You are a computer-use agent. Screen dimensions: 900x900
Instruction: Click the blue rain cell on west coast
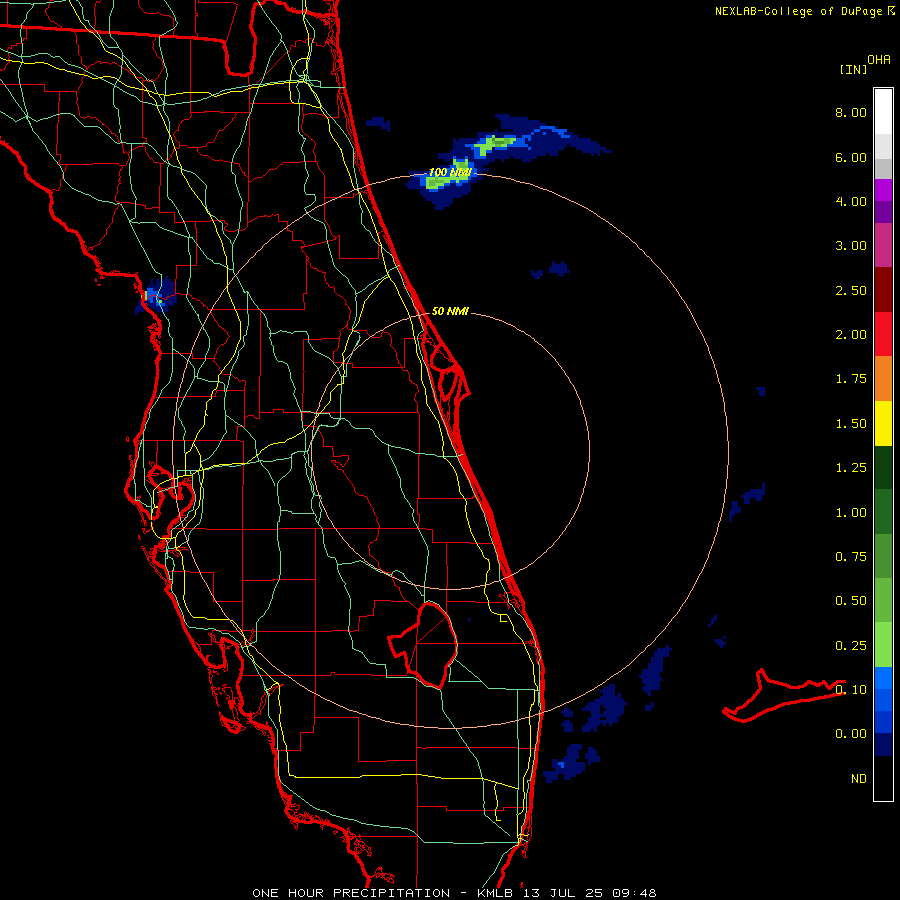156,296
